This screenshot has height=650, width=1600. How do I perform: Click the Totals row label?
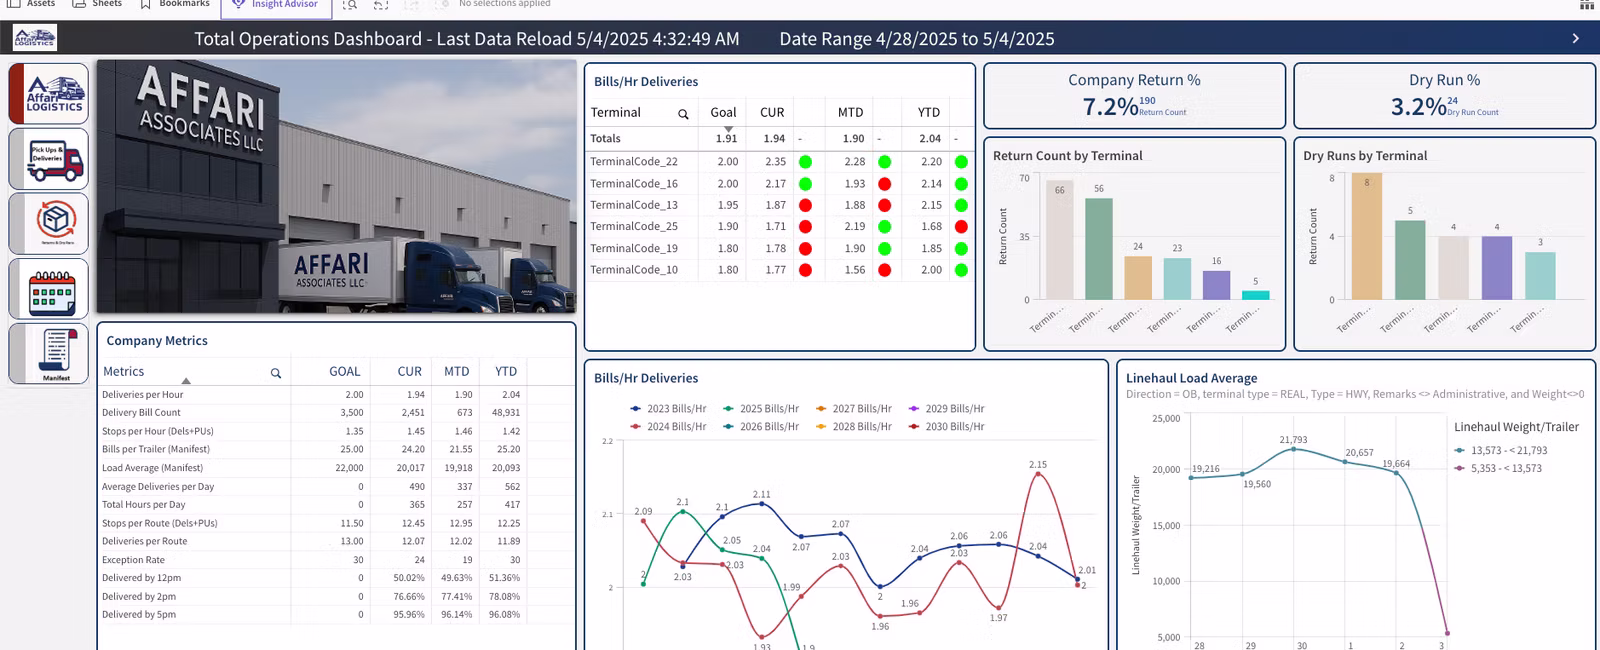(605, 139)
